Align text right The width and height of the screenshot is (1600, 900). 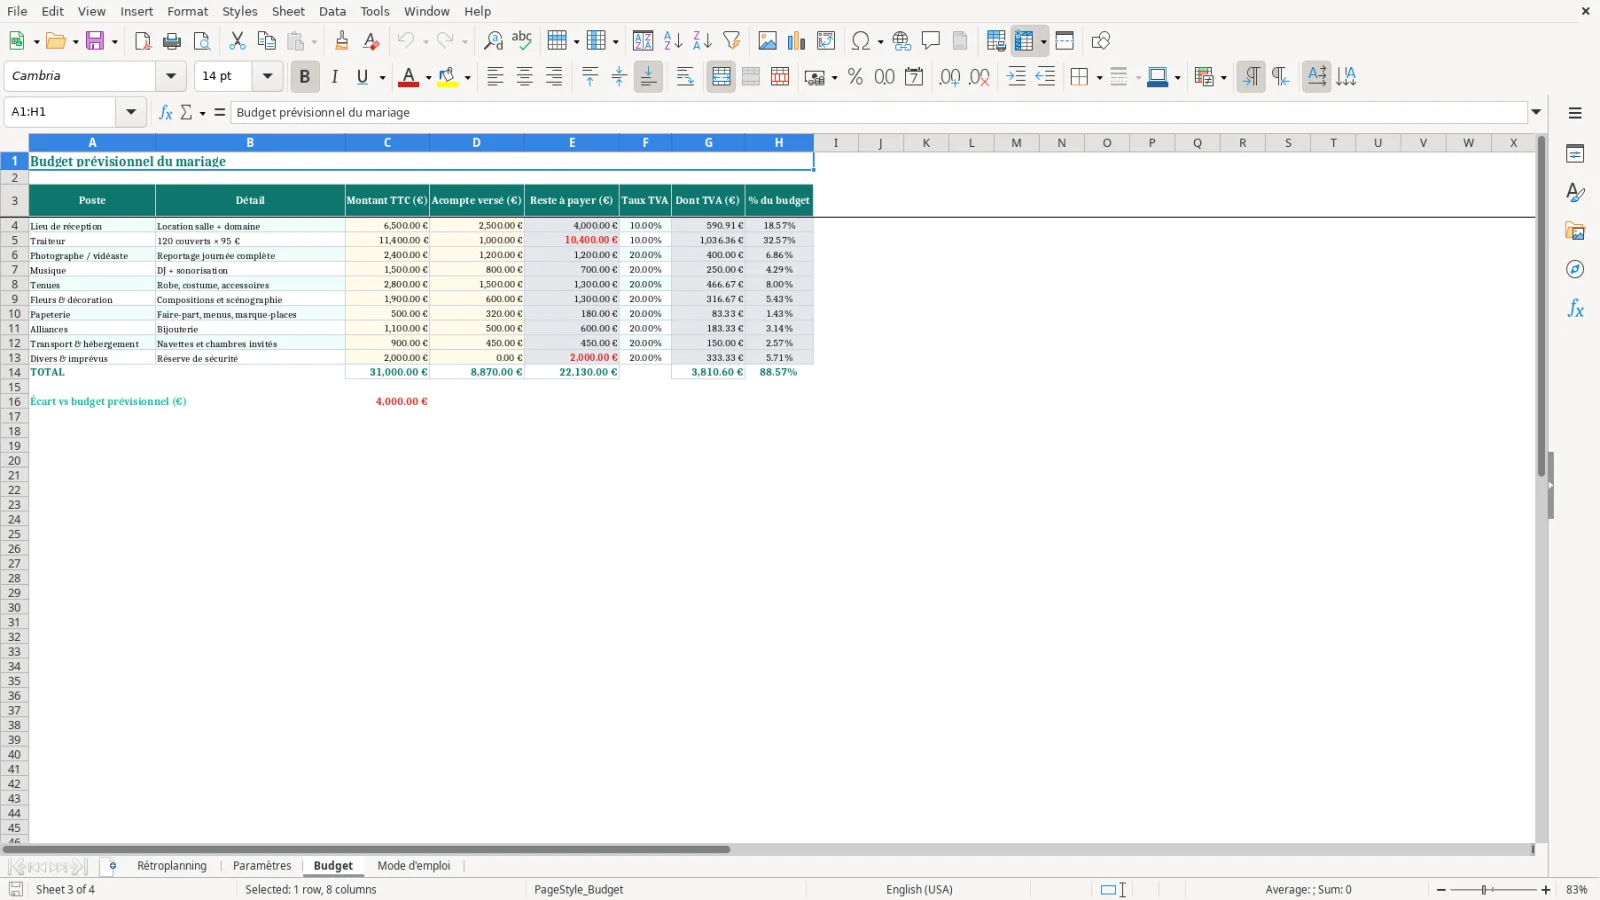pyautogui.click(x=554, y=76)
